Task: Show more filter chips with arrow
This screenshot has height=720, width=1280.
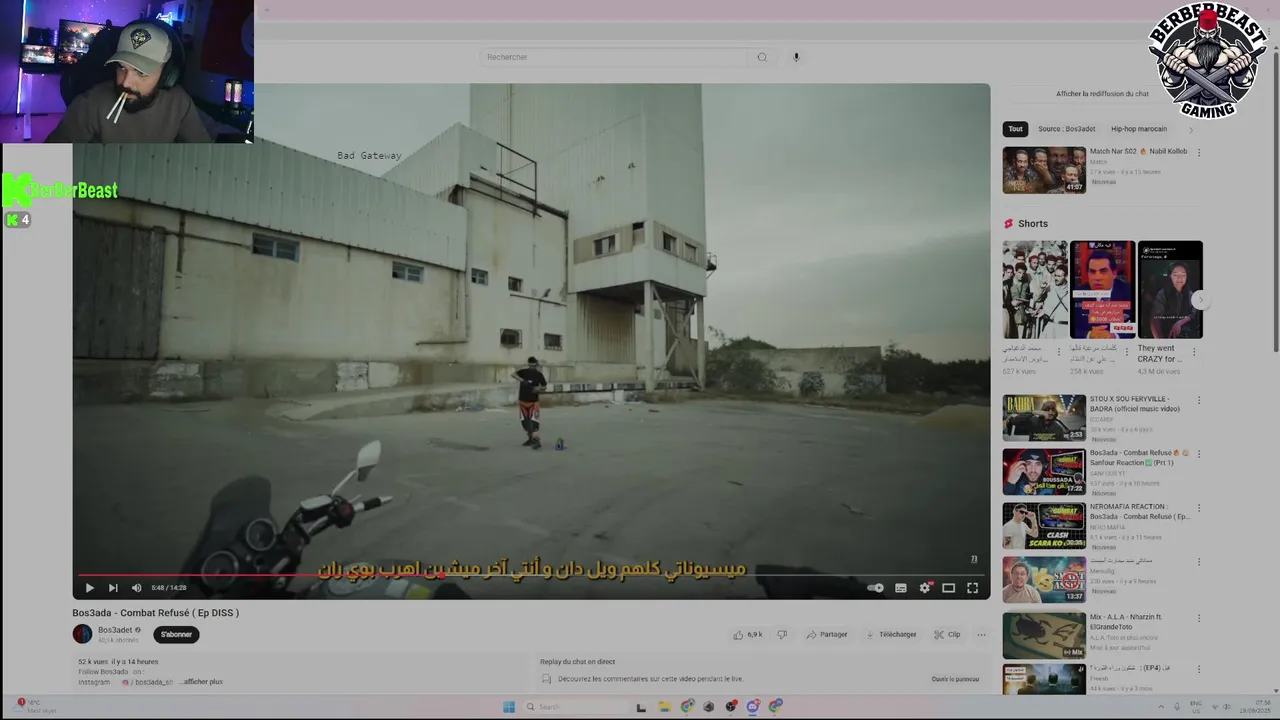Action: point(1190,129)
